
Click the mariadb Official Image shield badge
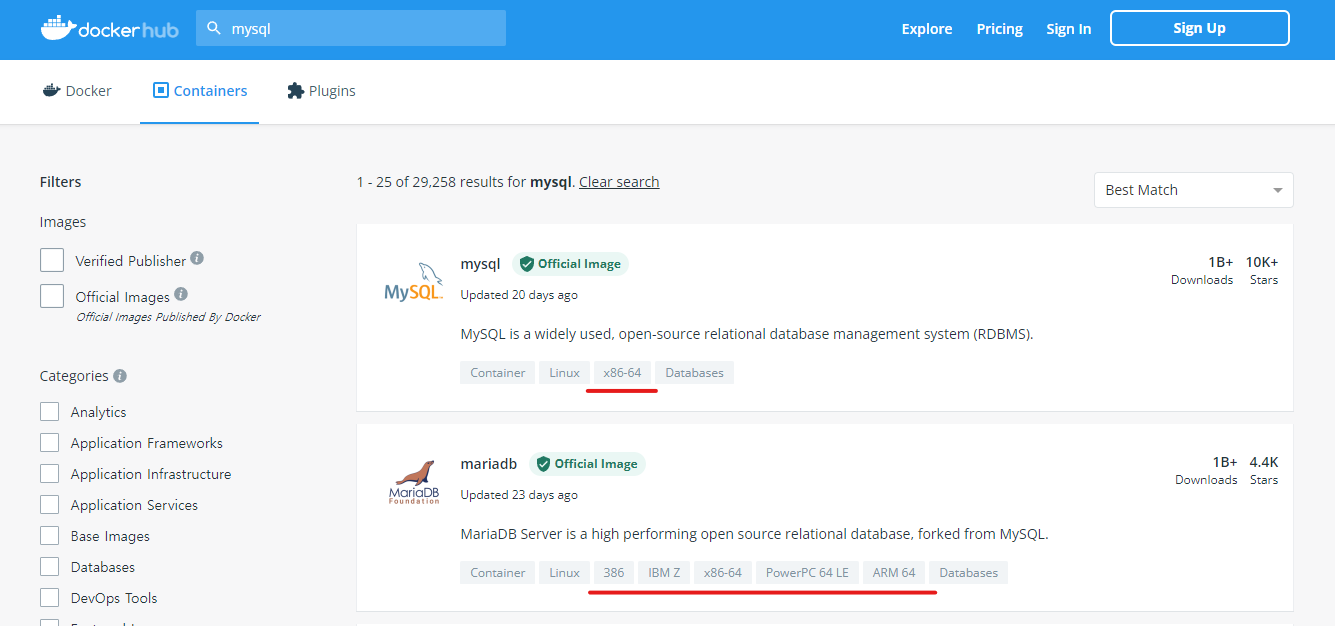(x=587, y=464)
